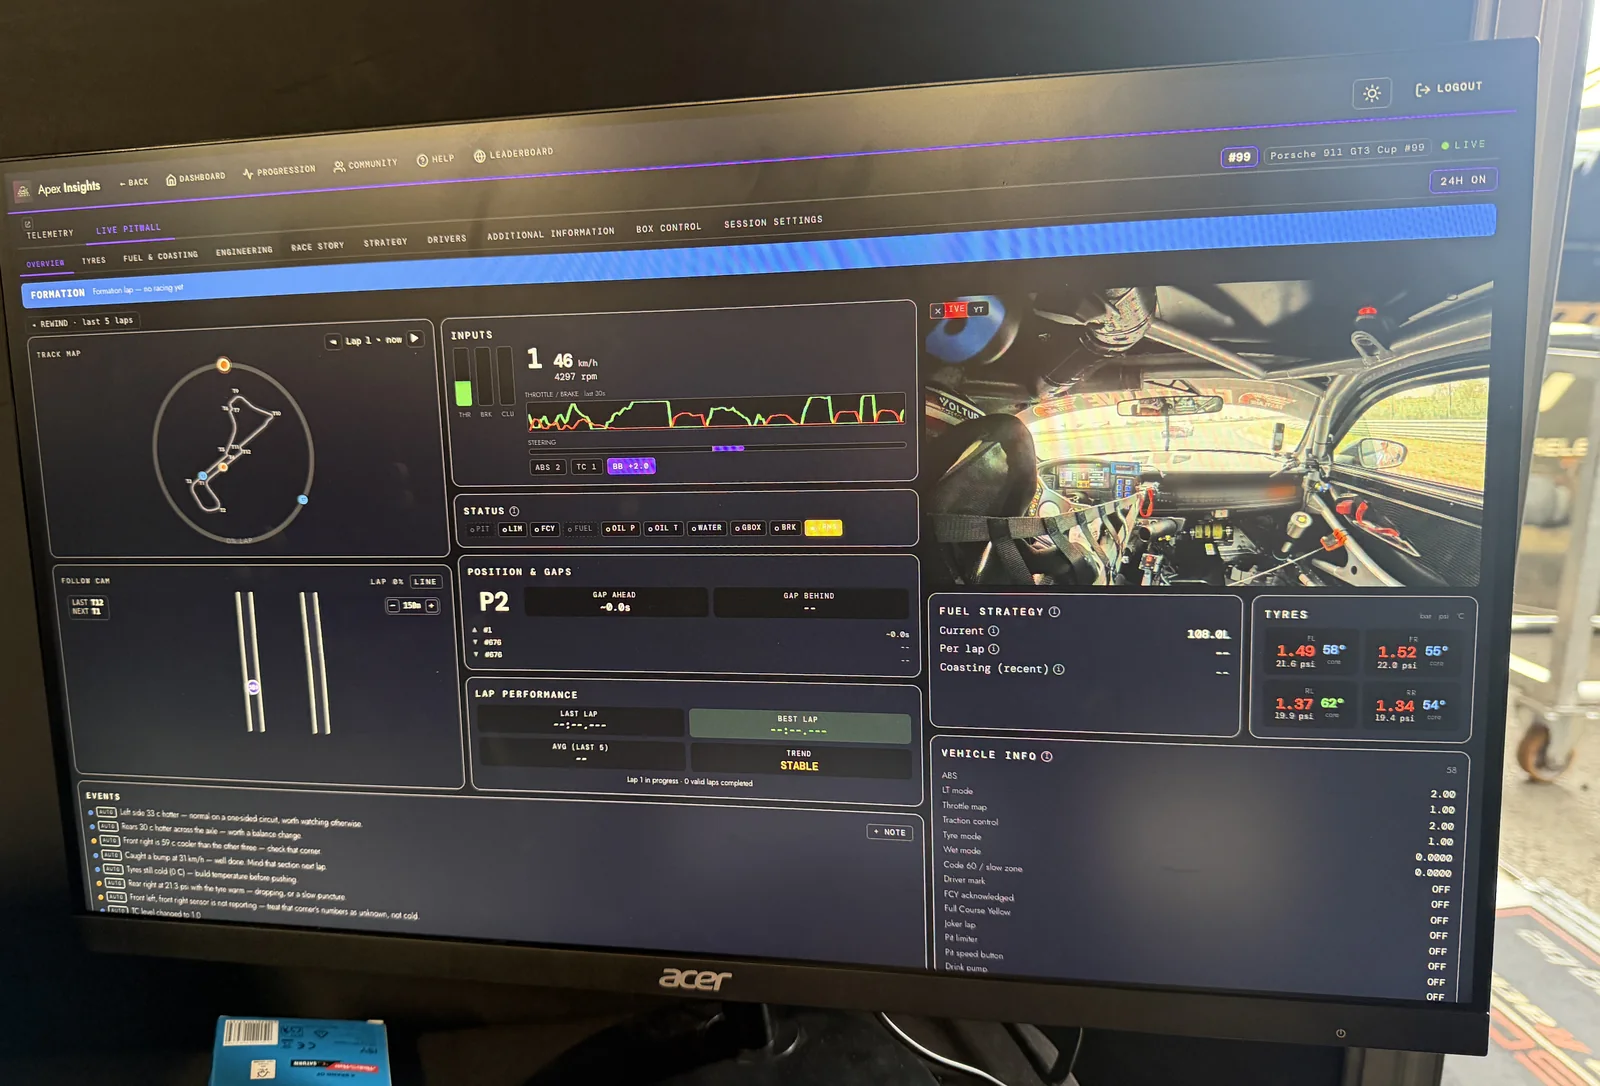1600x1086 pixels.
Task: Click the LOGOUT button
Action: 1449,88
